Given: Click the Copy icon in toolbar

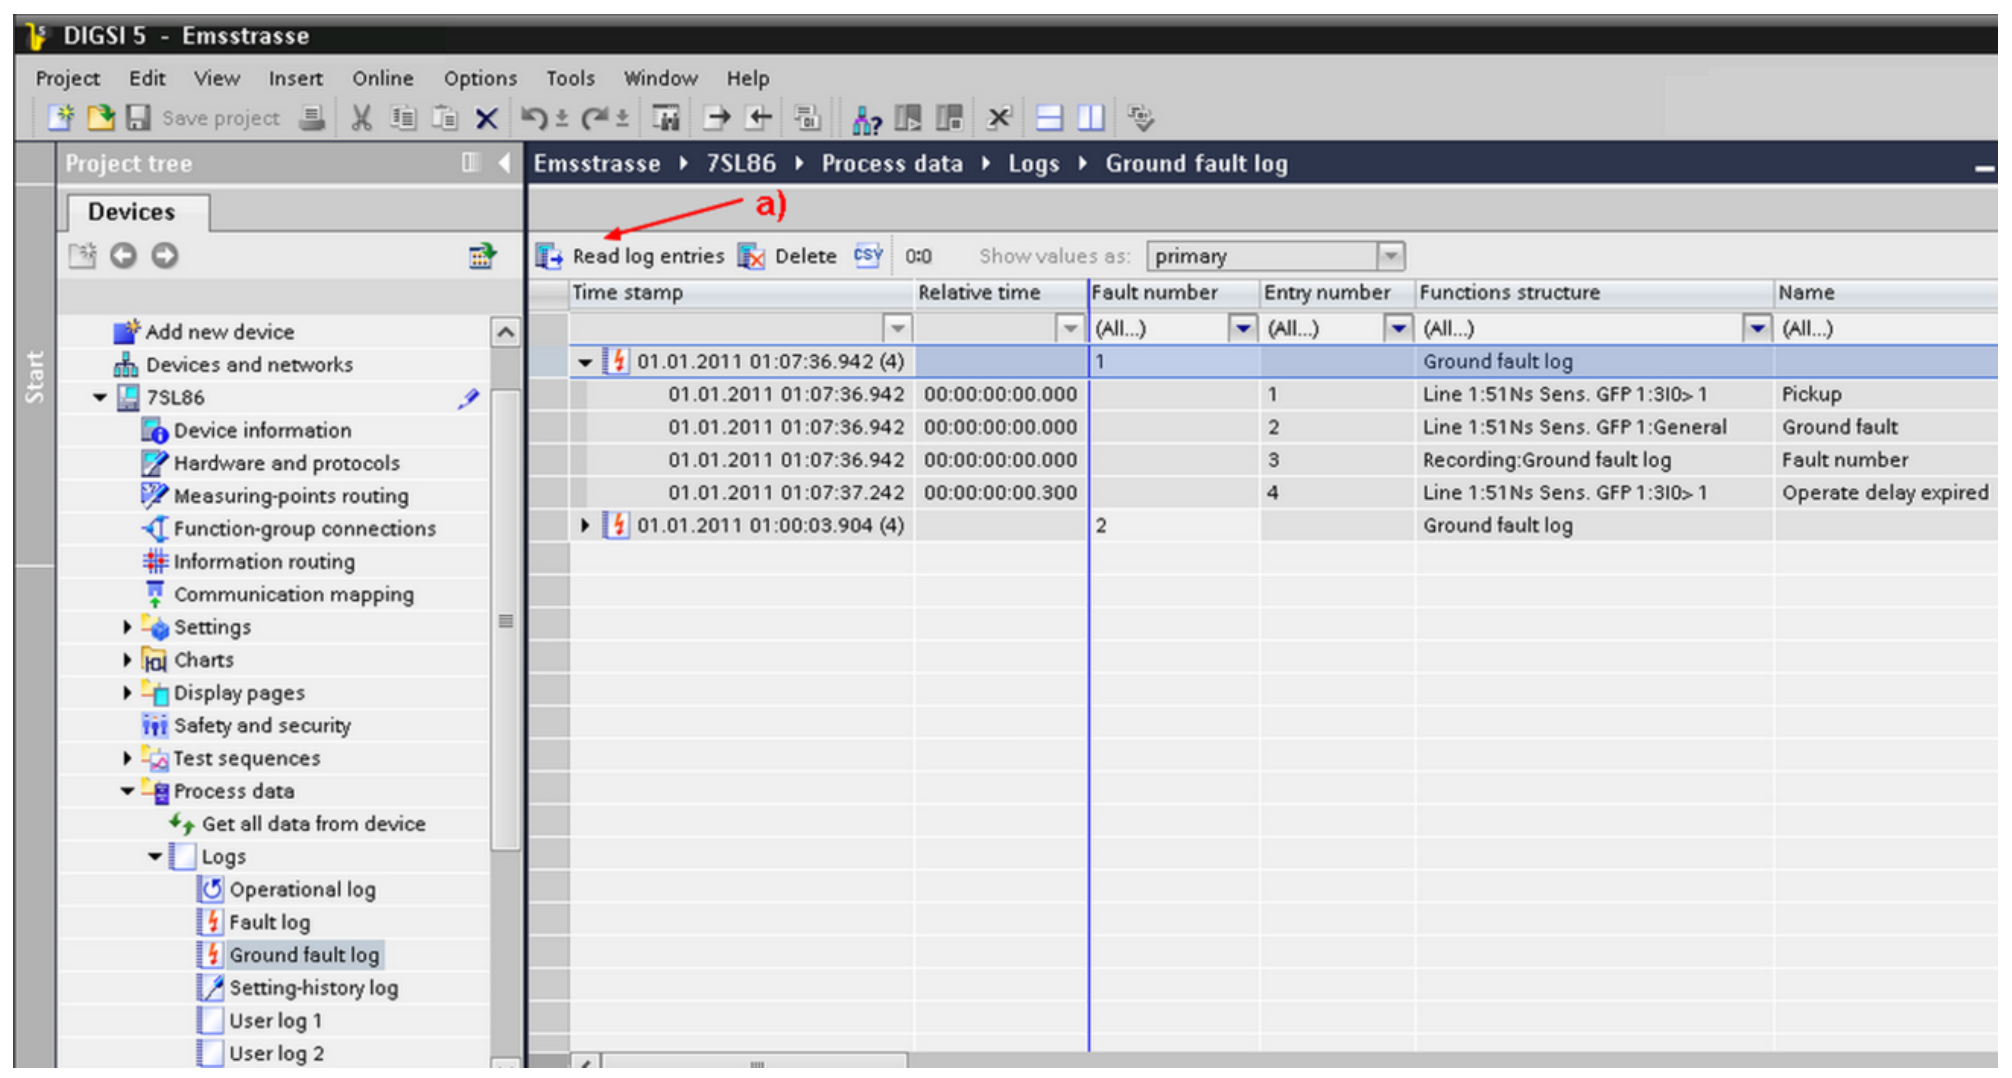Looking at the screenshot, I should 403,118.
